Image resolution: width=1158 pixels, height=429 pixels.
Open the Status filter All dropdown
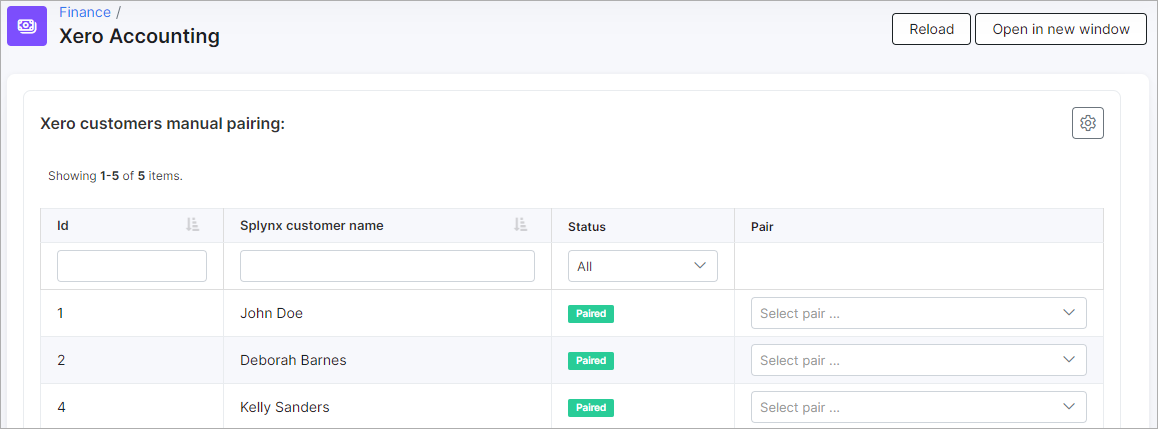(643, 266)
